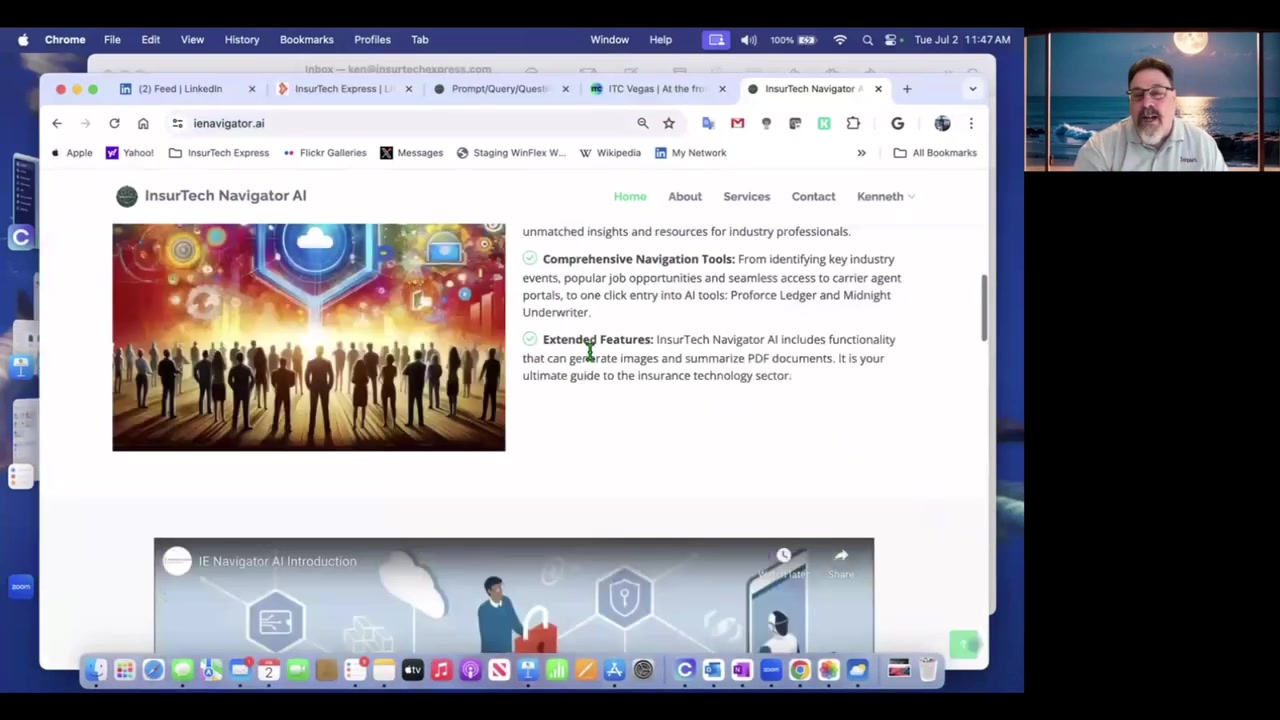Open the Trash in the Dock
The image size is (1280, 720).
(928, 670)
